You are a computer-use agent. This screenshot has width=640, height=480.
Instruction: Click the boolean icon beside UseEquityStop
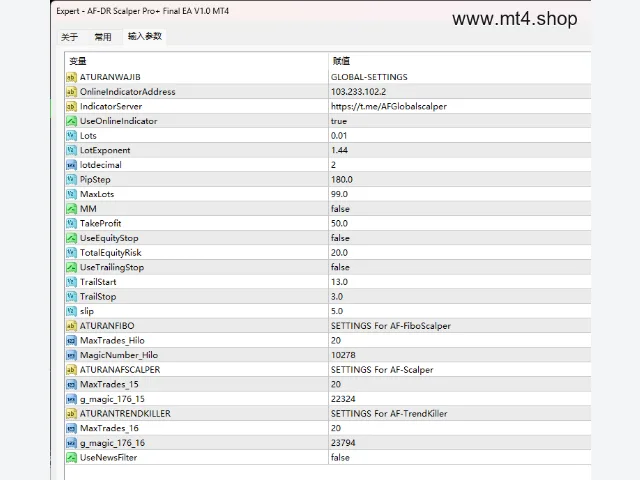(71, 238)
